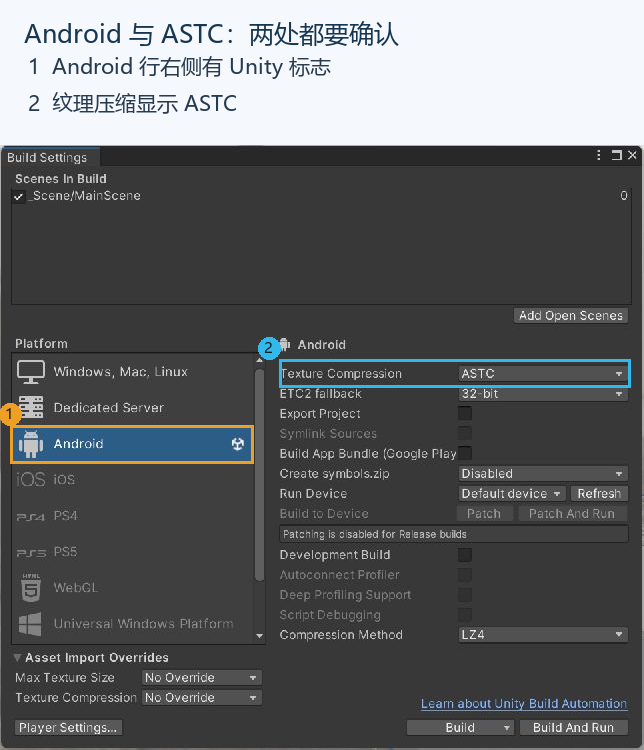Screen dimensions: 644x750
Task: Click the Build And Run button
Action: click(x=573, y=728)
